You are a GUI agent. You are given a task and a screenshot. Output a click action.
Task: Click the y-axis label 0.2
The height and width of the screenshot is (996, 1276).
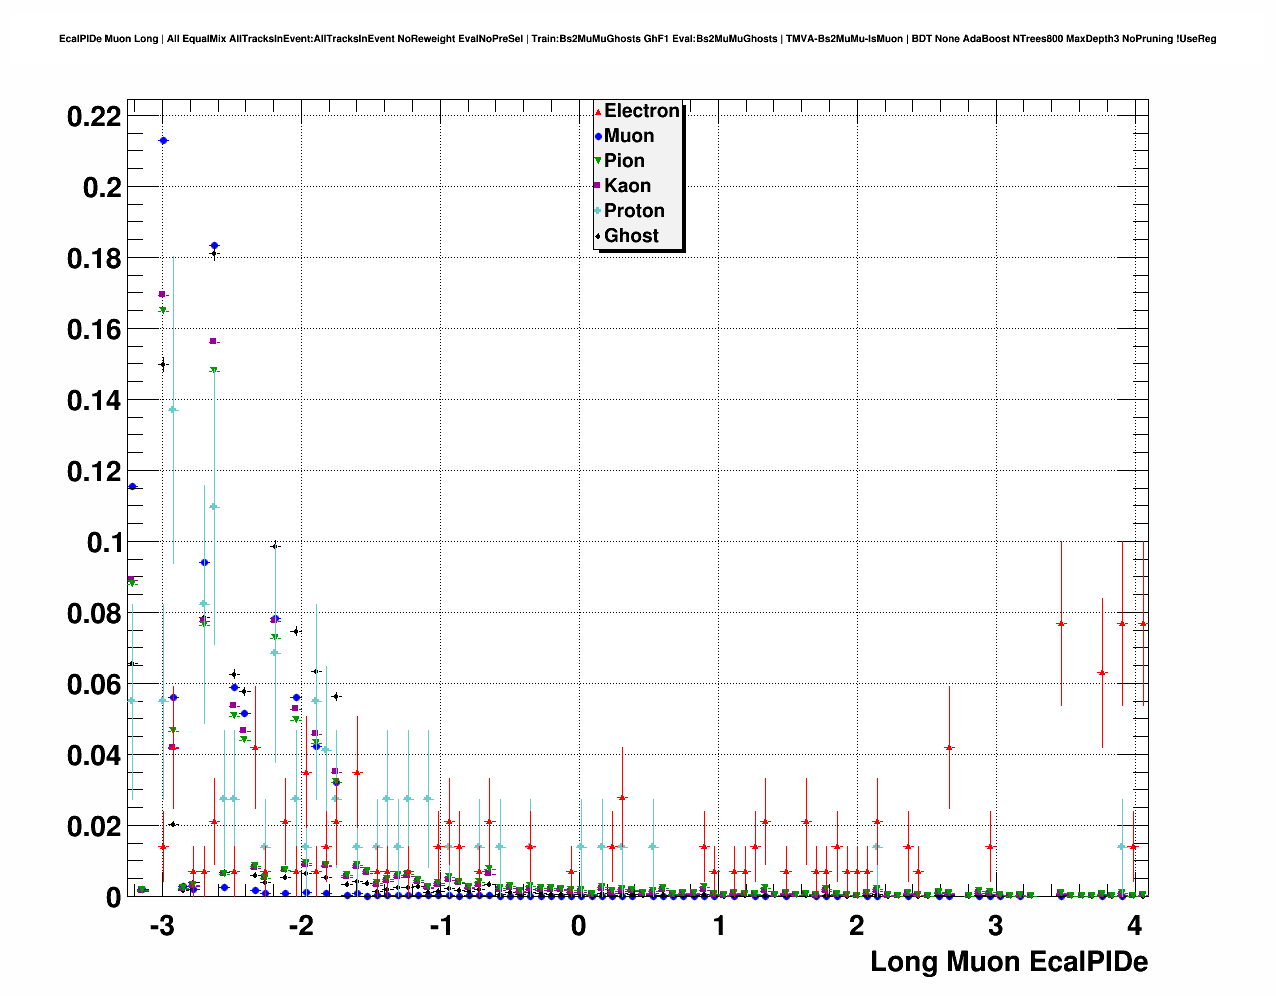[101, 188]
